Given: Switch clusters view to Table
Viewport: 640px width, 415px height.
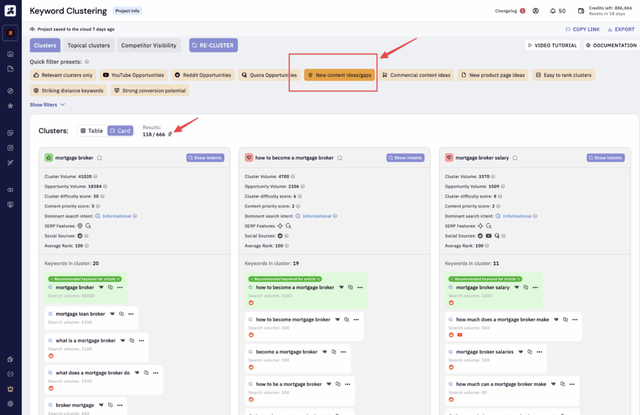Looking at the screenshot, I should coord(91,131).
